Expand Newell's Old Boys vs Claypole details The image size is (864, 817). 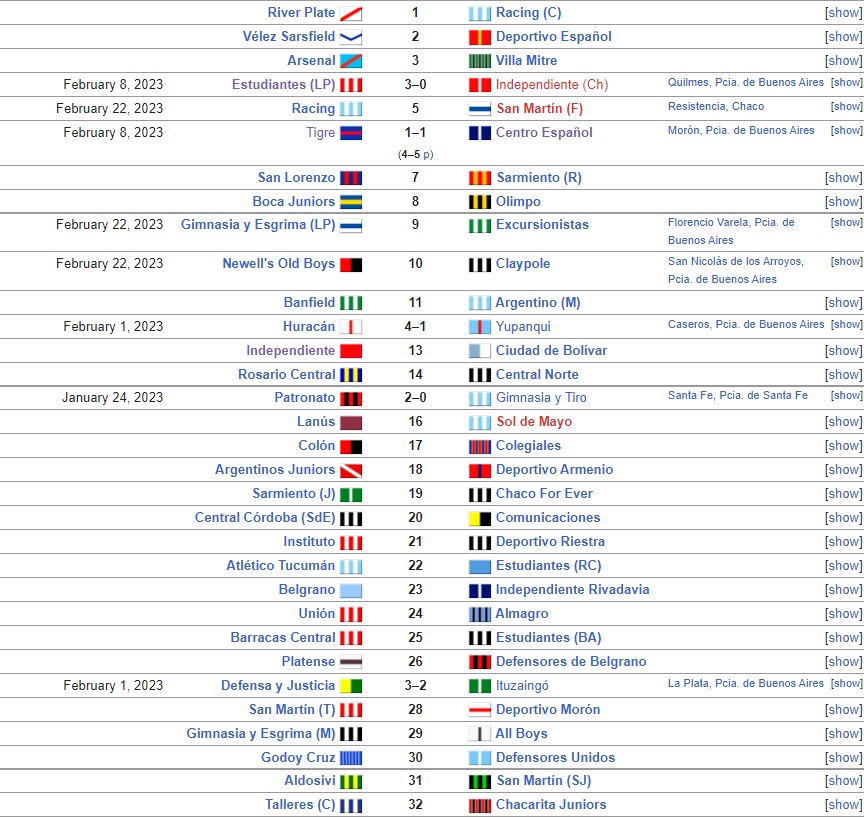847,262
